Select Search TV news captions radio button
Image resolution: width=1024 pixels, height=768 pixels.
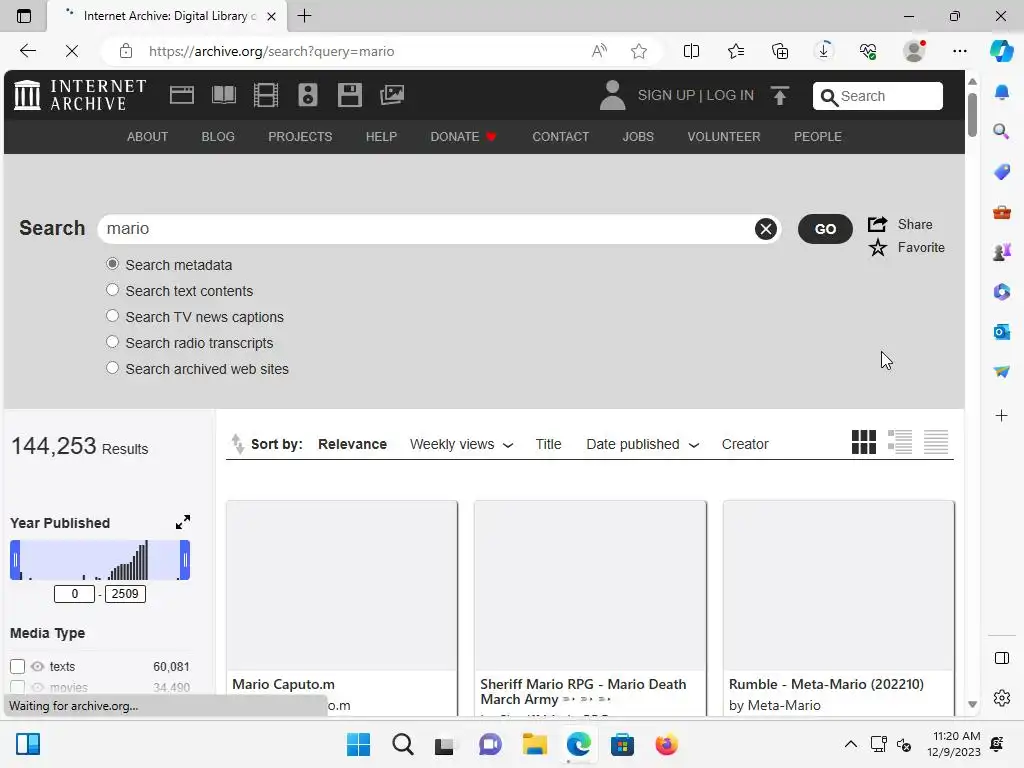coord(112,316)
